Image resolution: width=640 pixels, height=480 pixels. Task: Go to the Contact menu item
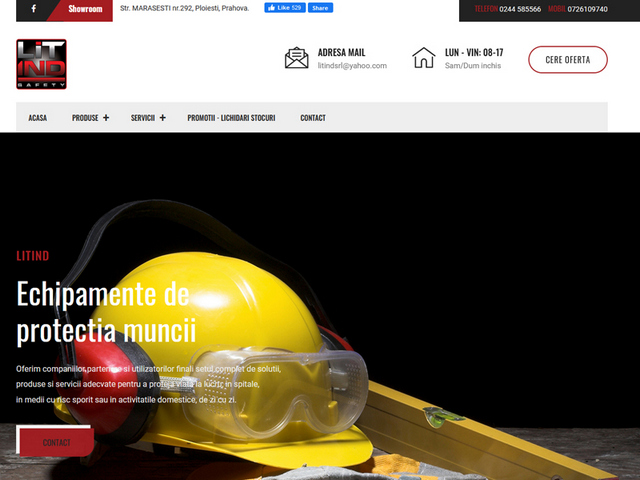coord(313,118)
